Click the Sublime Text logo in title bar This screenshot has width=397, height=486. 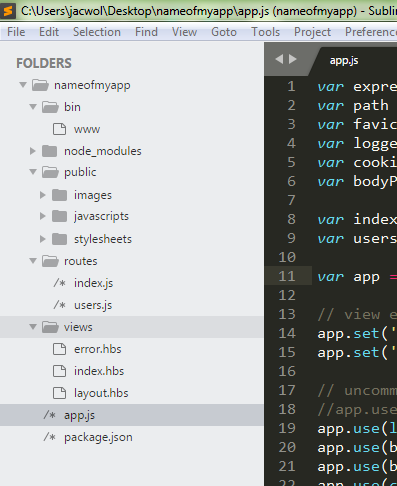click(8, 10)
